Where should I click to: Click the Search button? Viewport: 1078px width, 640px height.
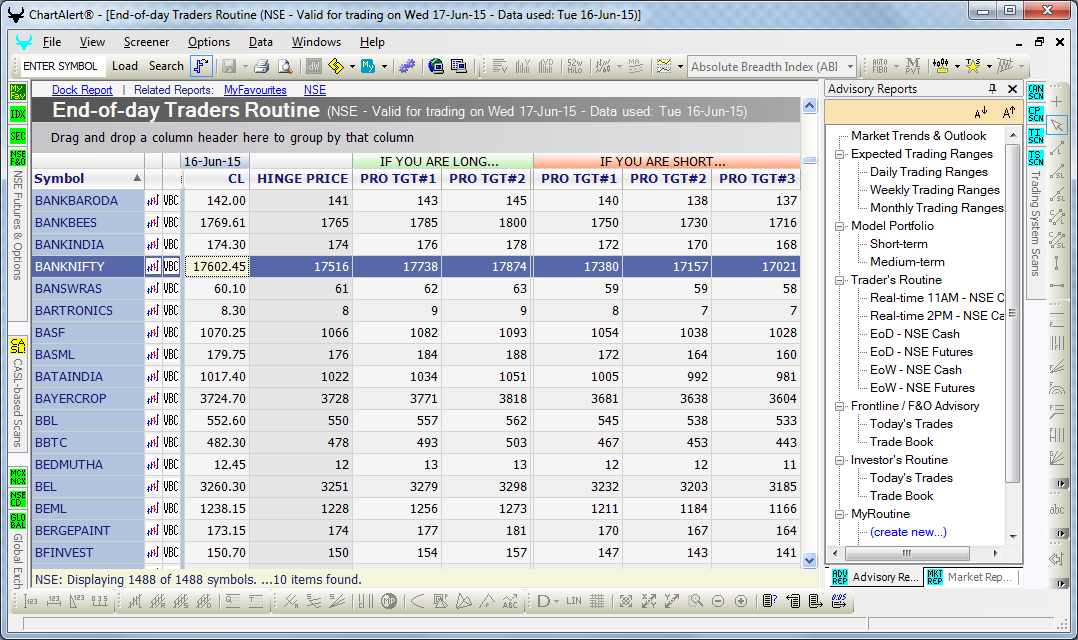166,66
